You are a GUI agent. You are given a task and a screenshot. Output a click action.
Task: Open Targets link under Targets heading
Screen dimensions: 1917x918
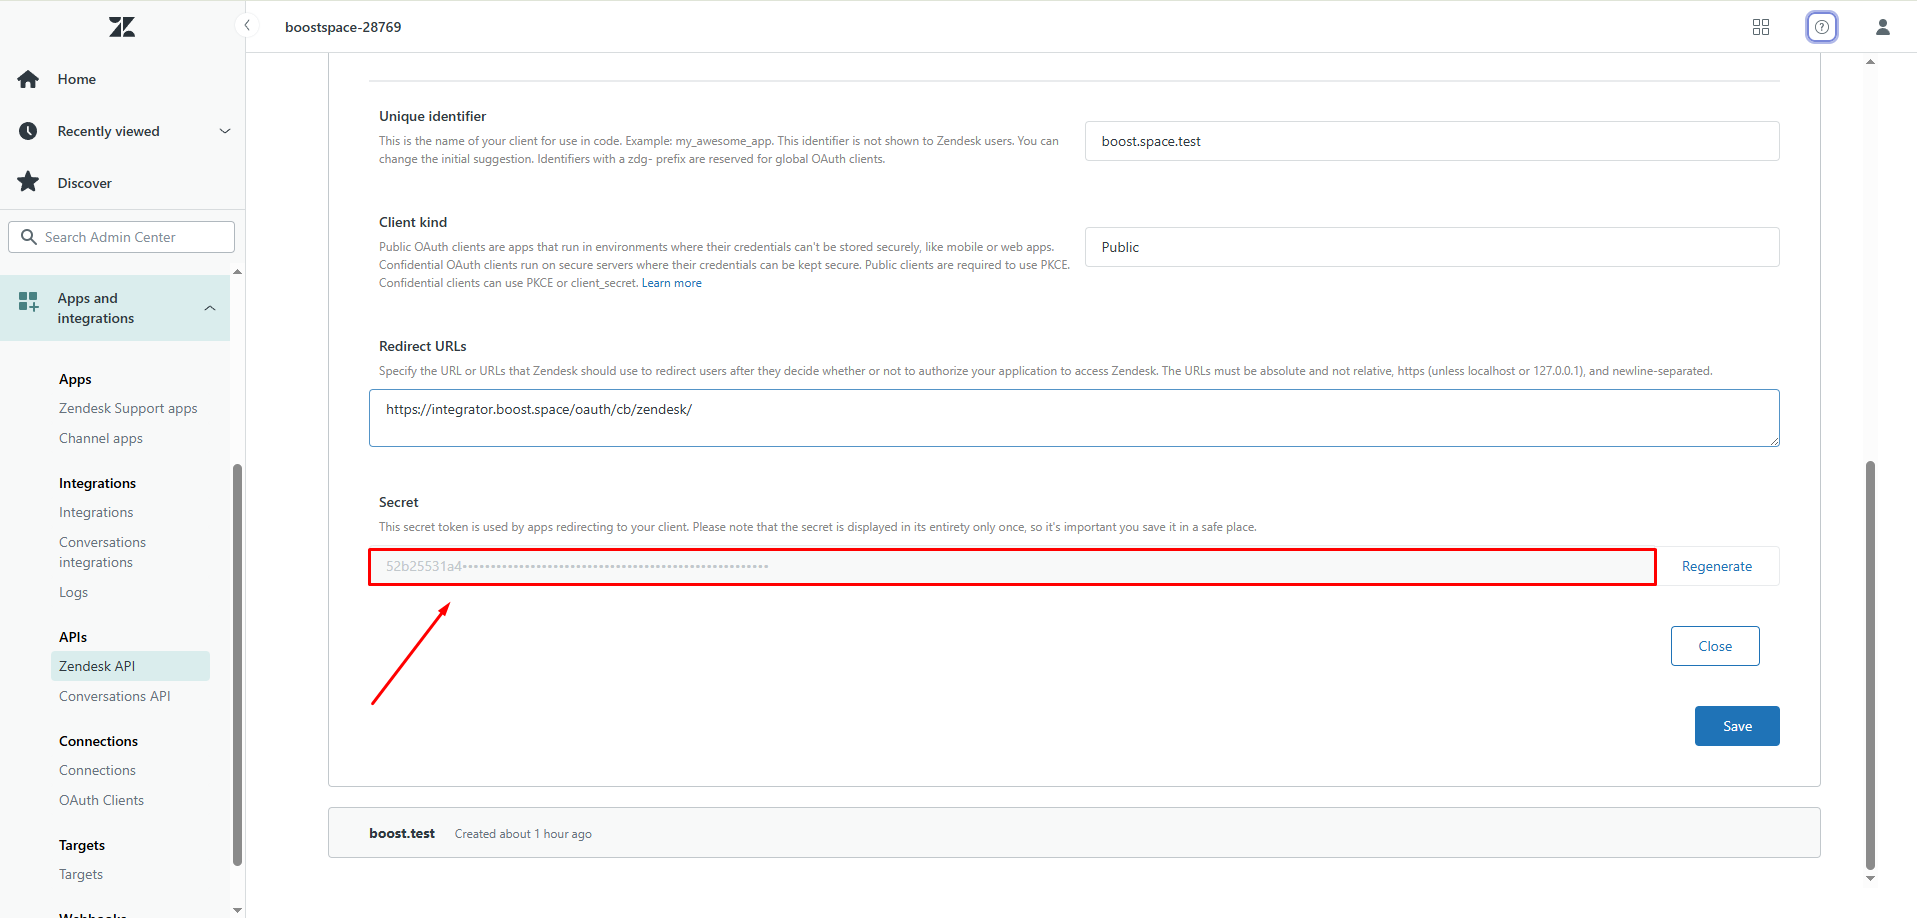pyautogui.click(x=81, y=874)
